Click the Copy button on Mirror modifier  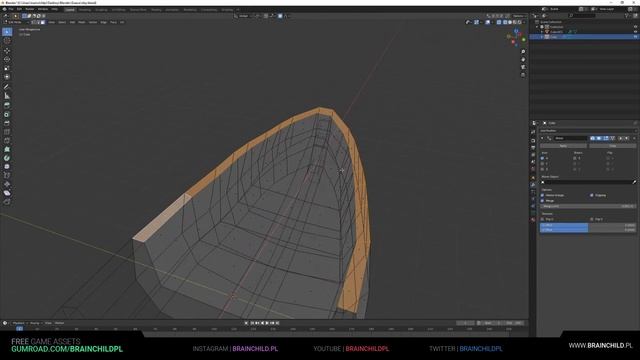[x=613, y=146]
